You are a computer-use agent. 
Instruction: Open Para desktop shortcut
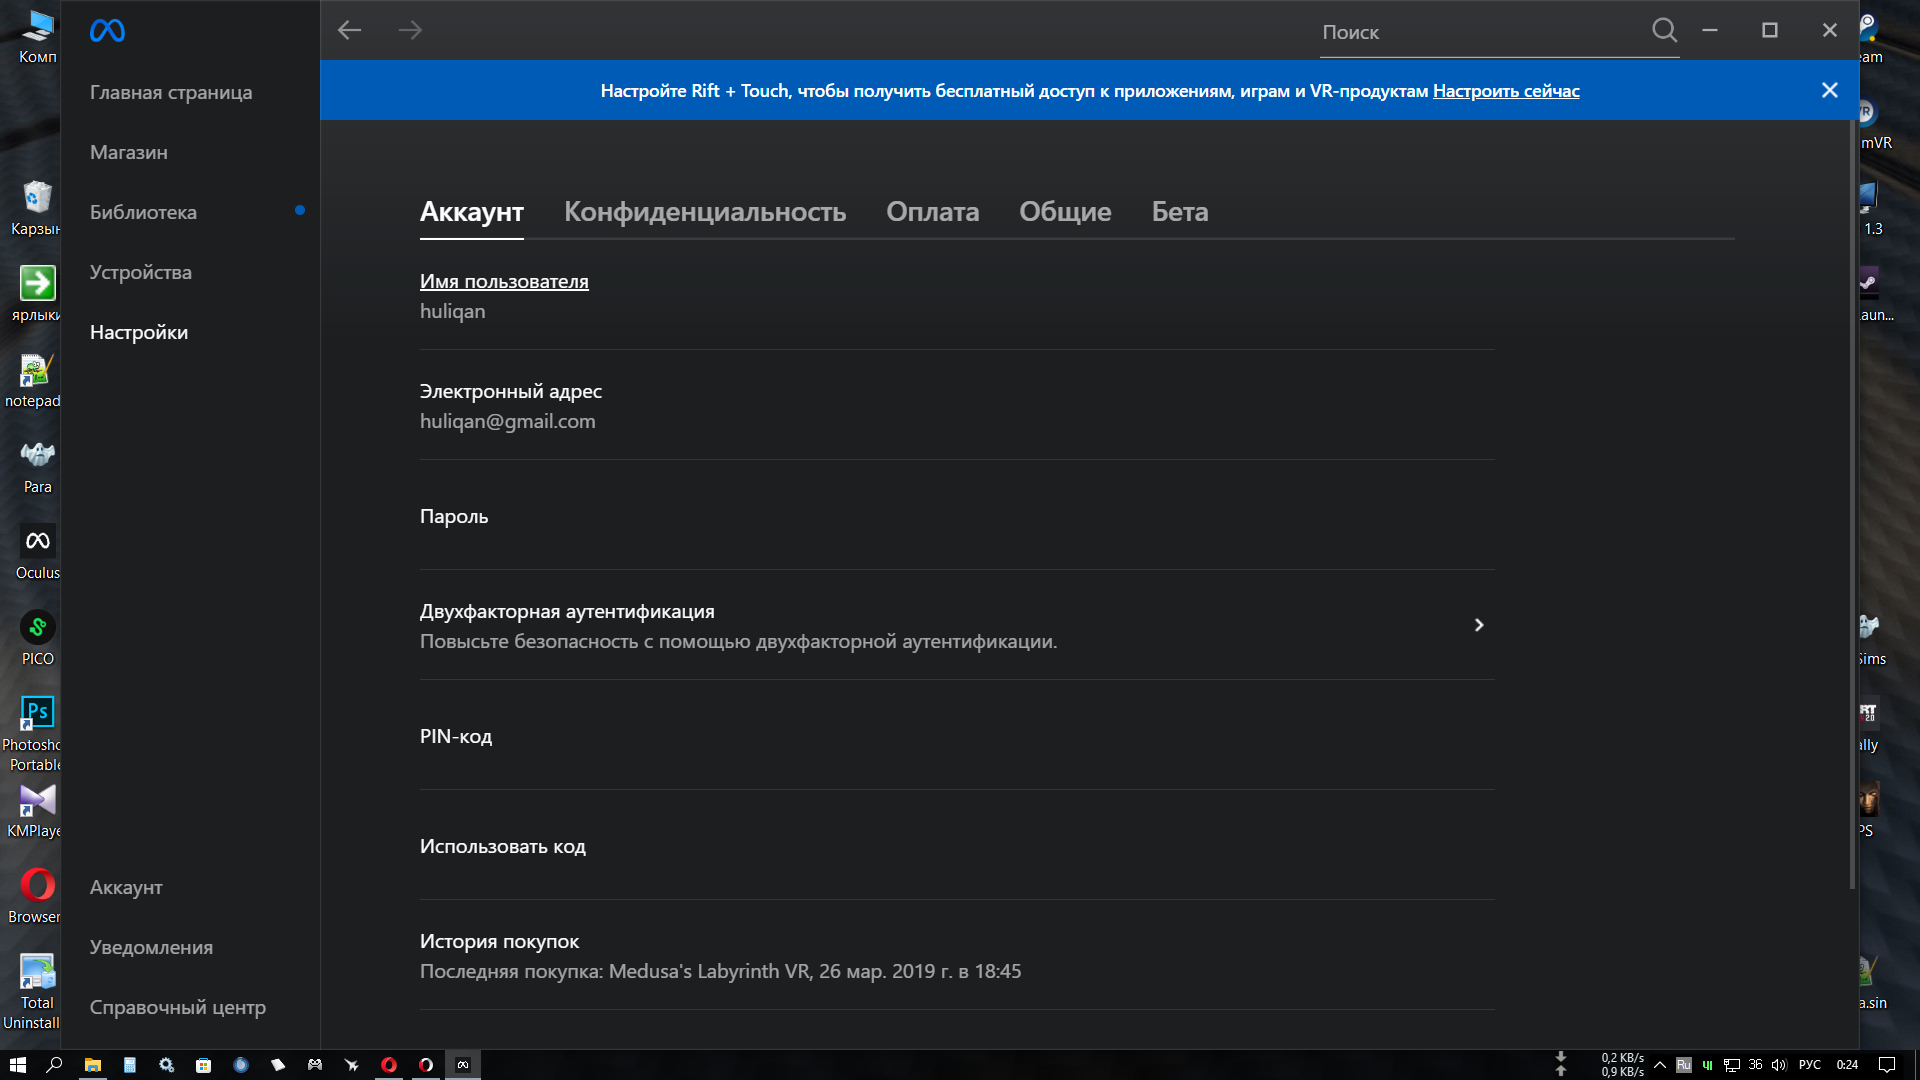37,466
